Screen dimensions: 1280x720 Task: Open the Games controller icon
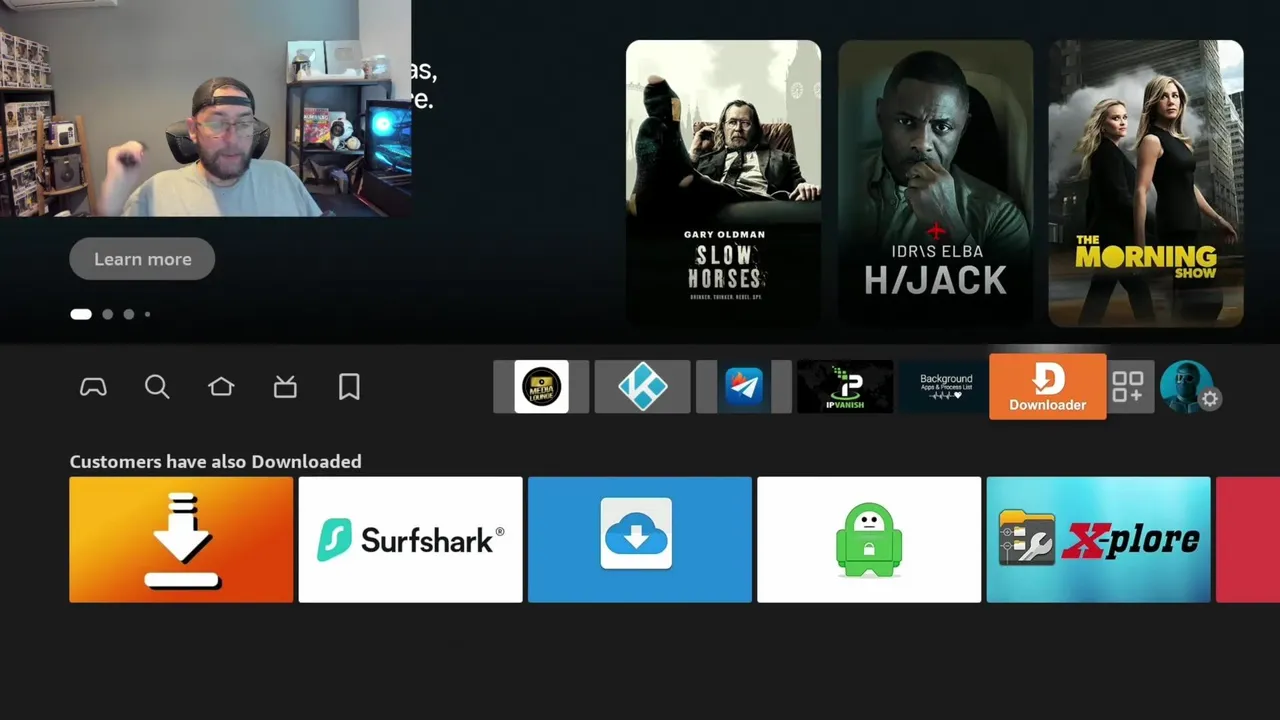point(93,387)
